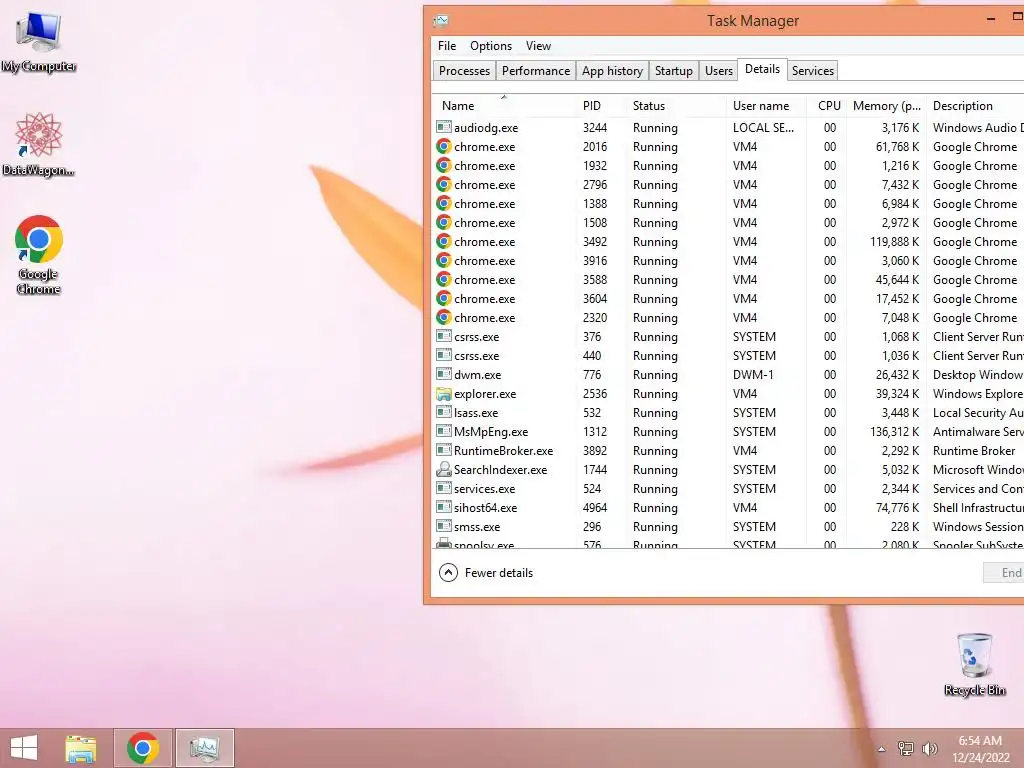Viewport: 1024px width, 768px height.
Task: Click the services.exe process icon
Action: coord(443,488)
